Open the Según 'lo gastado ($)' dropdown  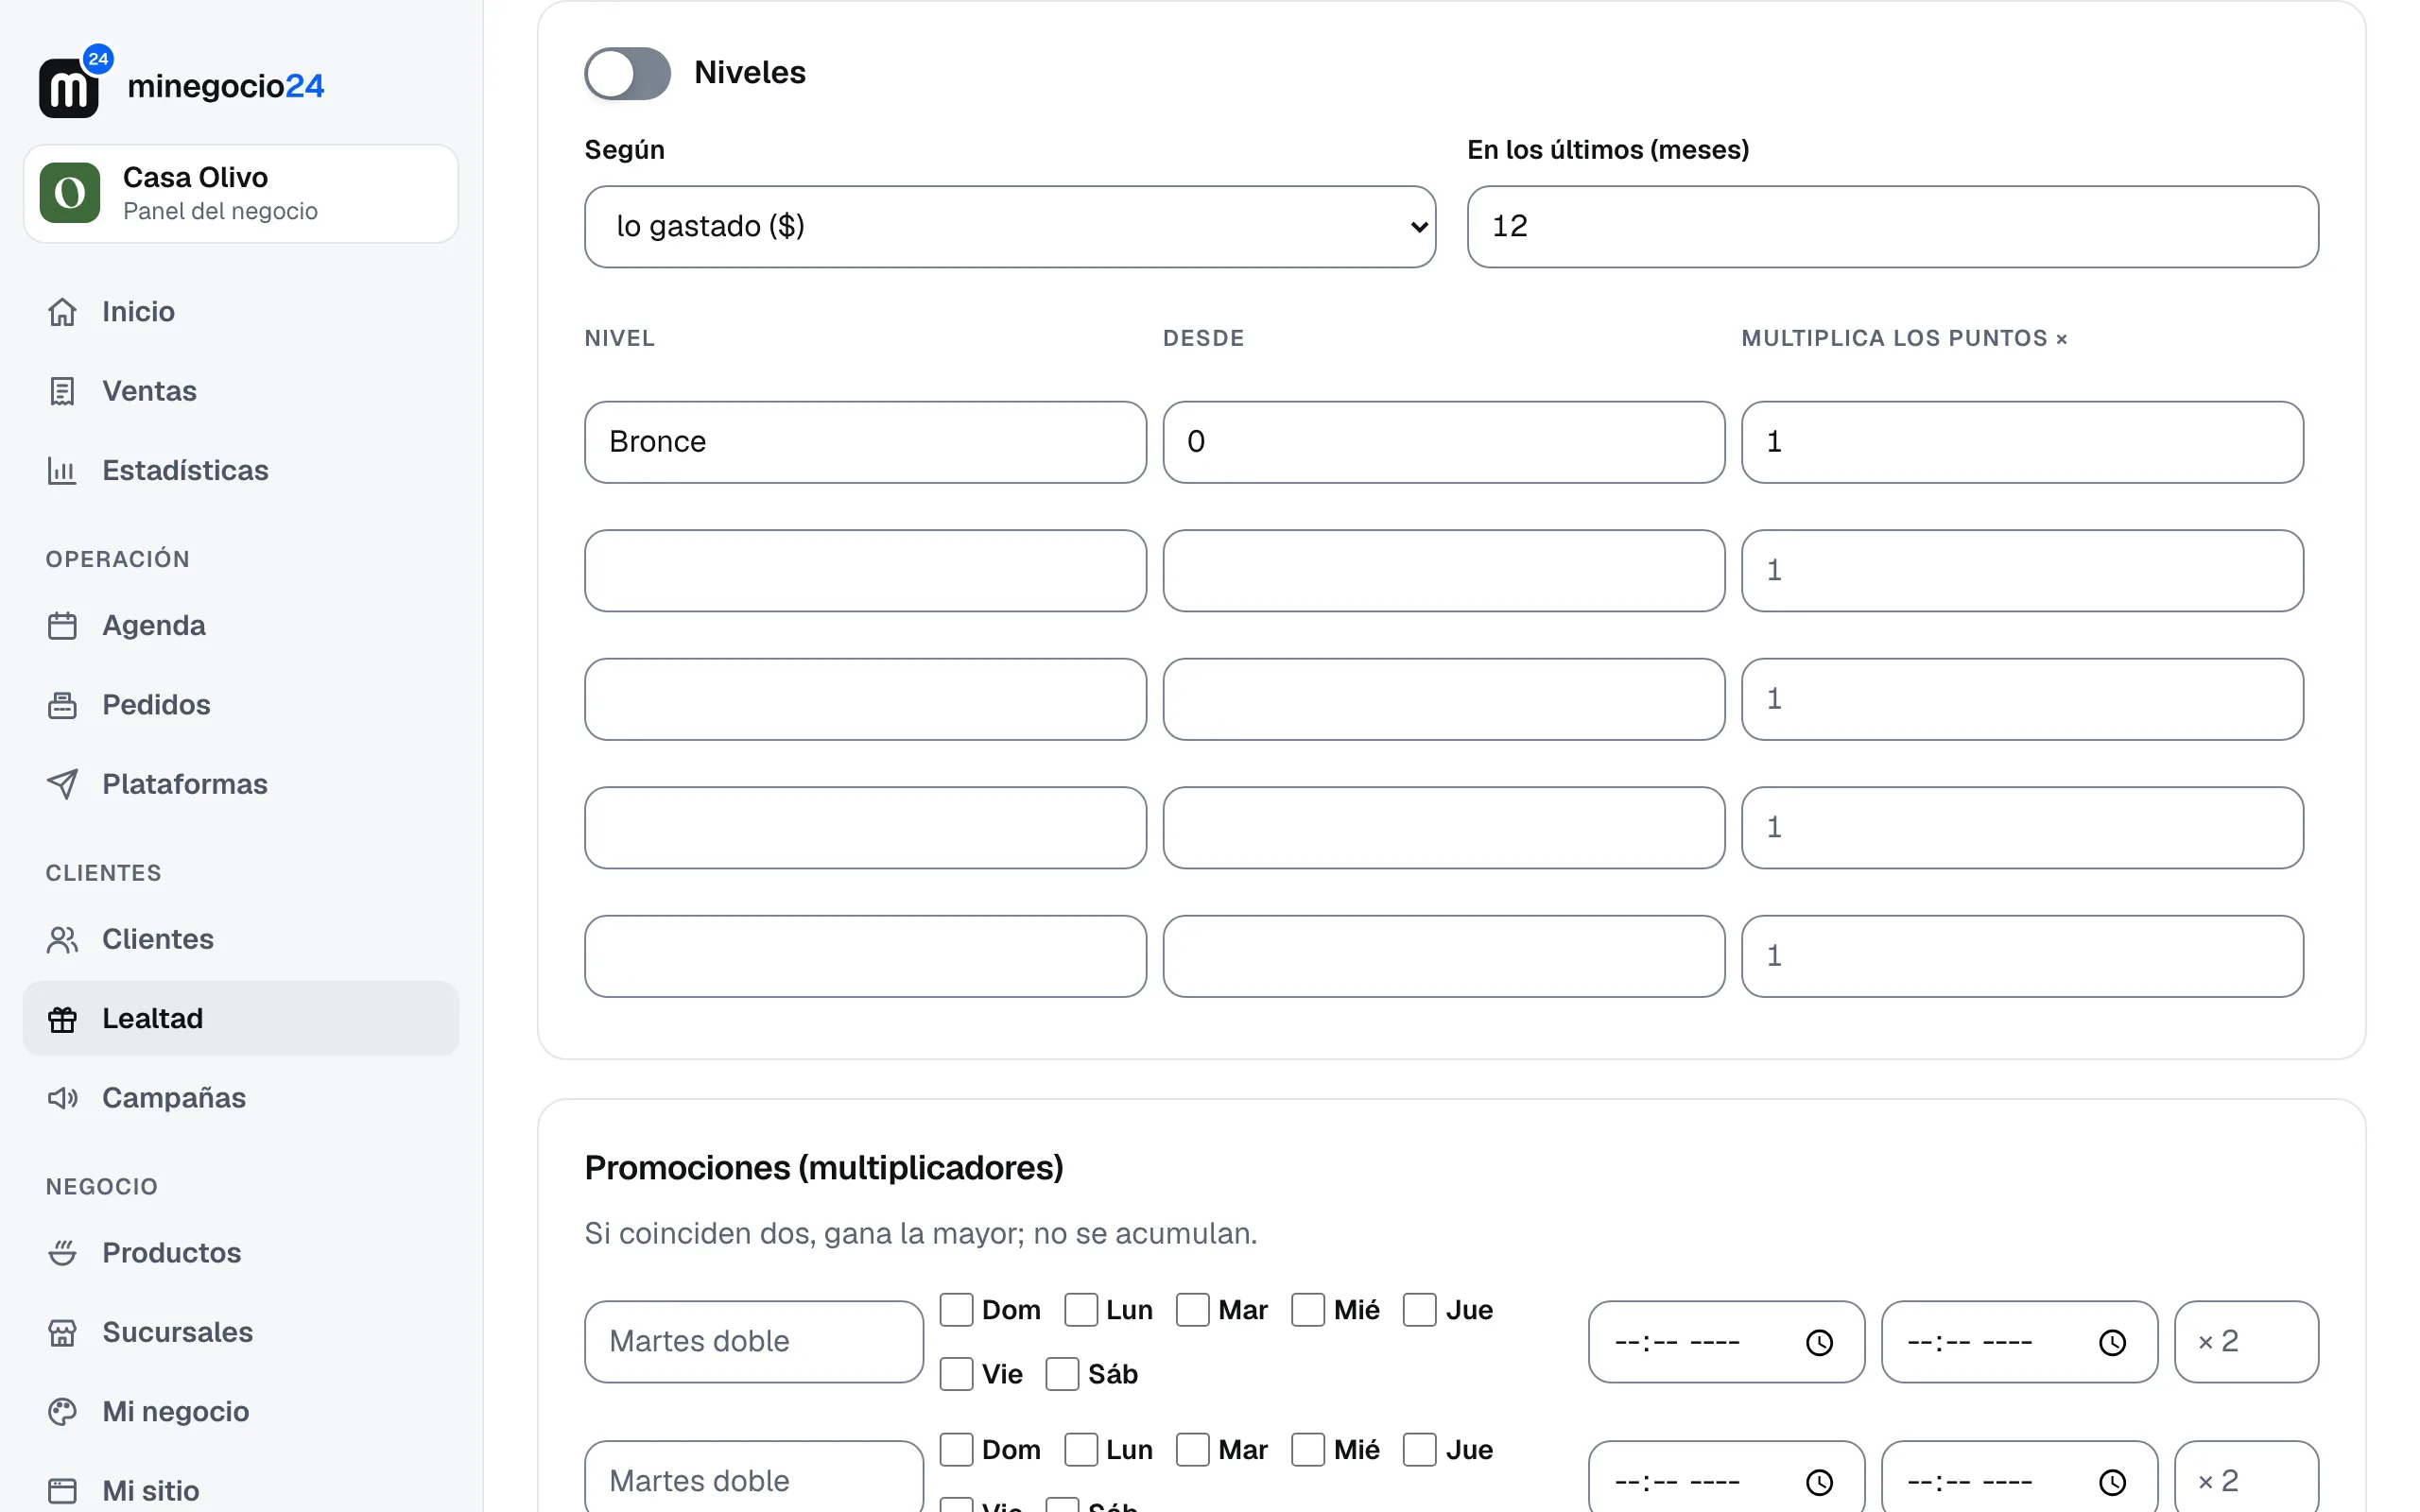pyautogui.click(x=1010, y=227)
